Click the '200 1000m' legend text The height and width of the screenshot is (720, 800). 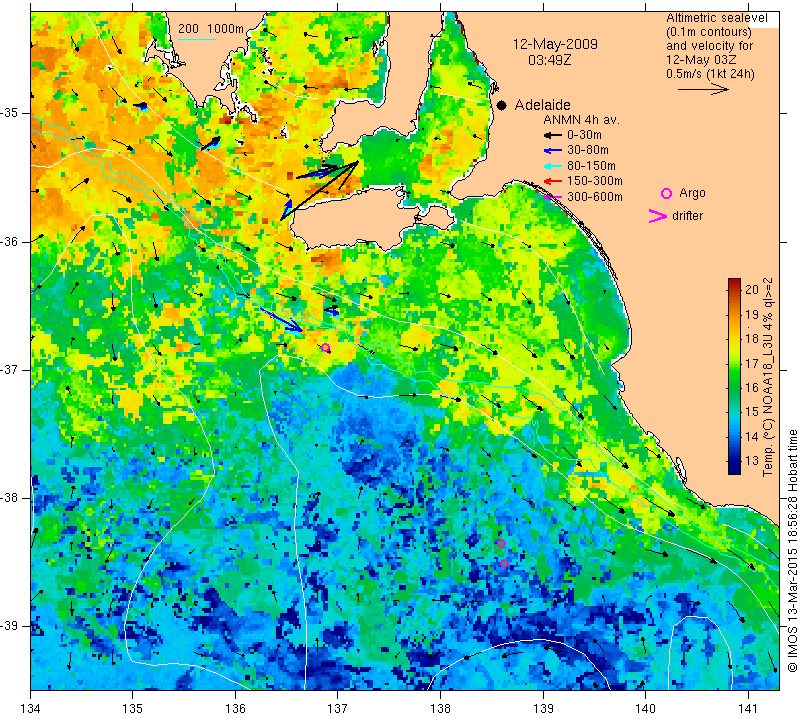211,29
